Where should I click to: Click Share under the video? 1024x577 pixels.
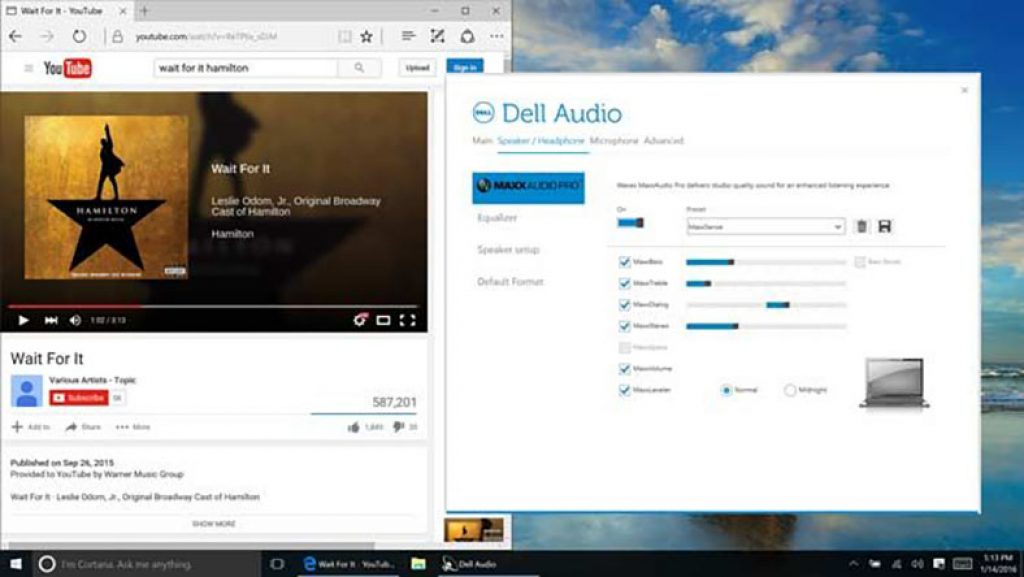click(x=83, y=427)
